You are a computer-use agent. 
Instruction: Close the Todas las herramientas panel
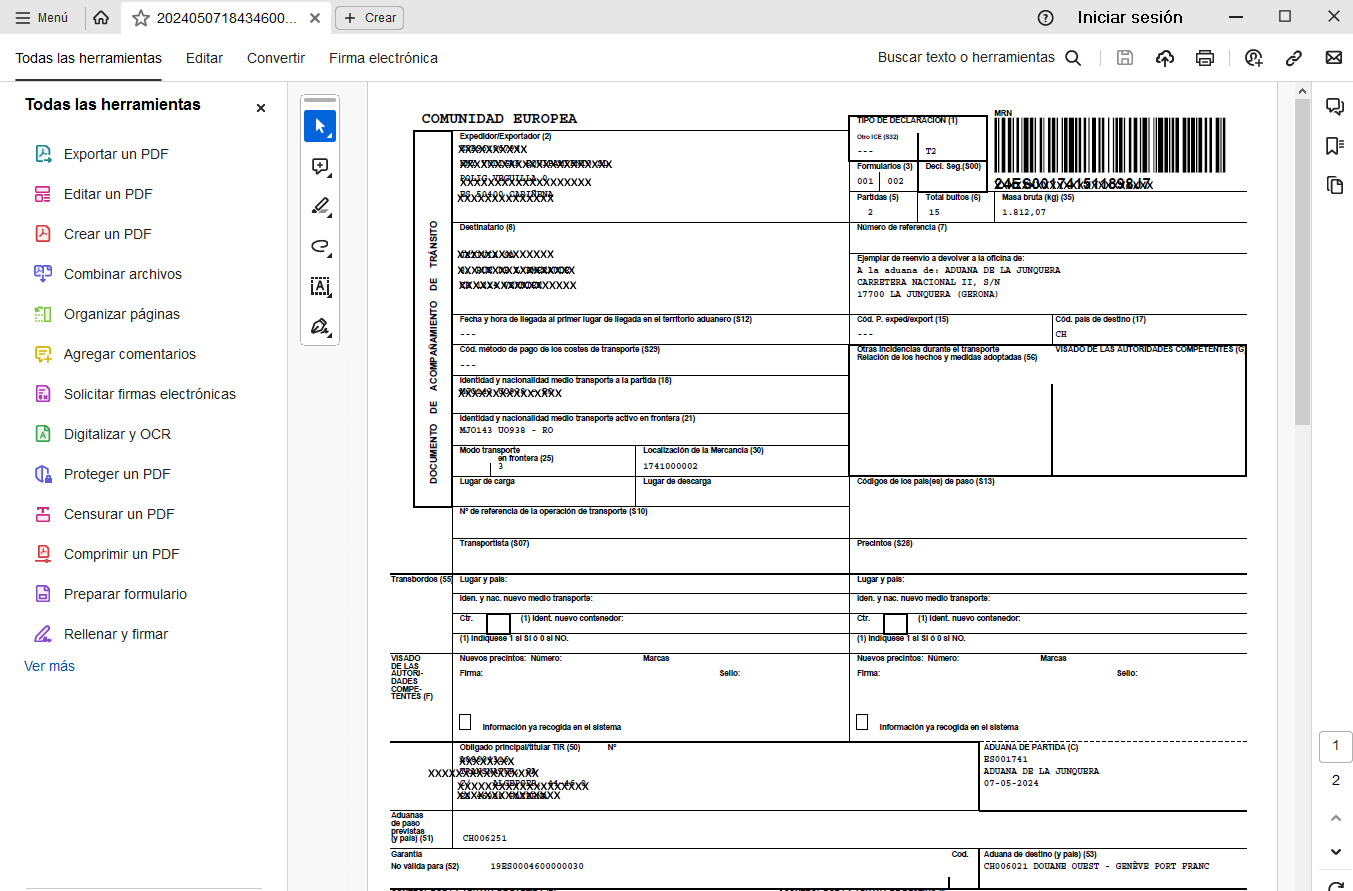pos(261,108)
